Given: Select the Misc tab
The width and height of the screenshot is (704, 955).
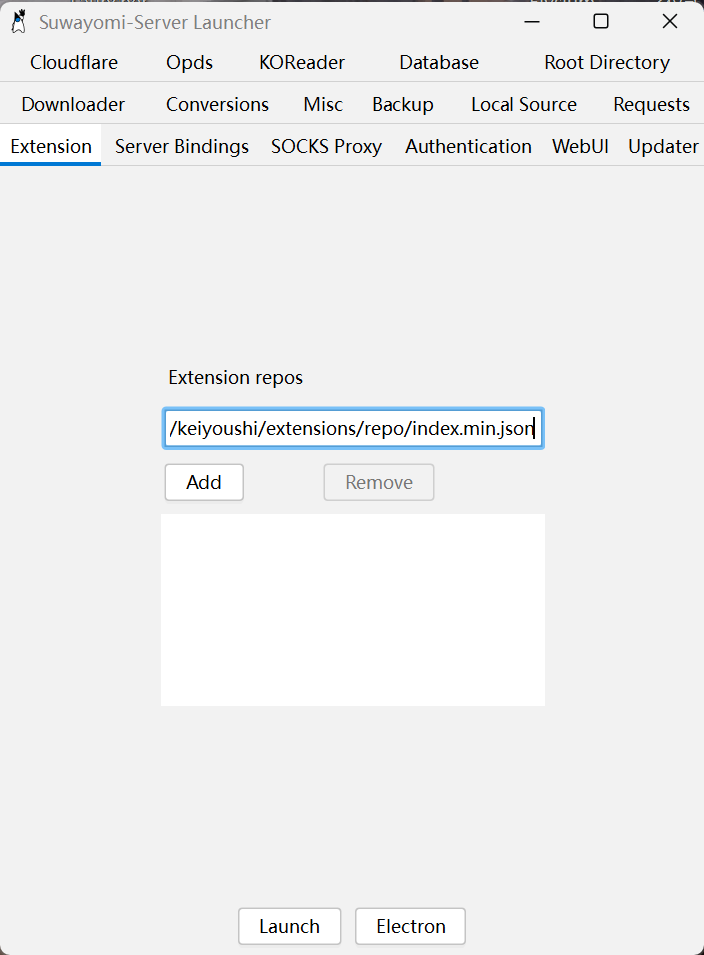Looking at the screenshot, I should pyautogui.click(x=323, y=104).
